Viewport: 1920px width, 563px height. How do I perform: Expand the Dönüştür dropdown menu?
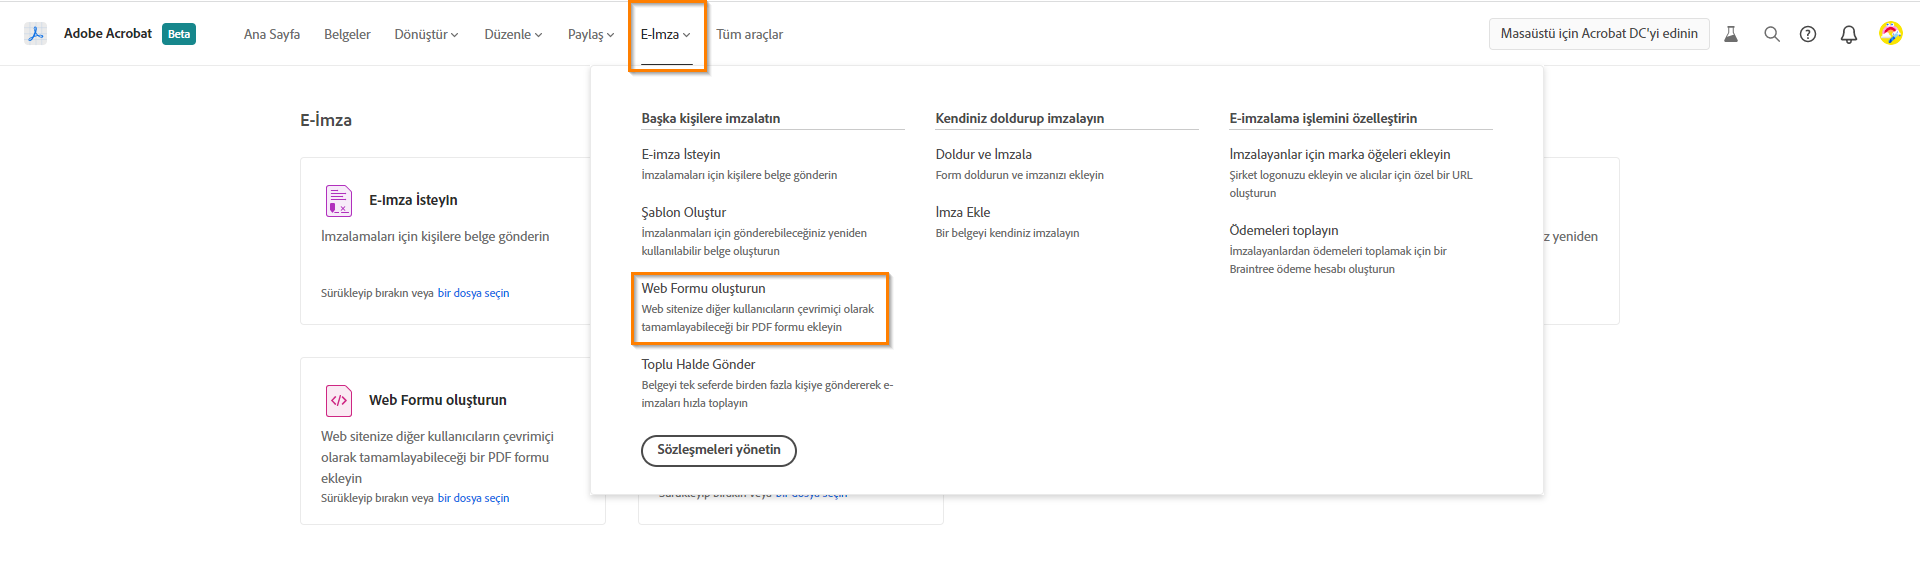point(426,34)
